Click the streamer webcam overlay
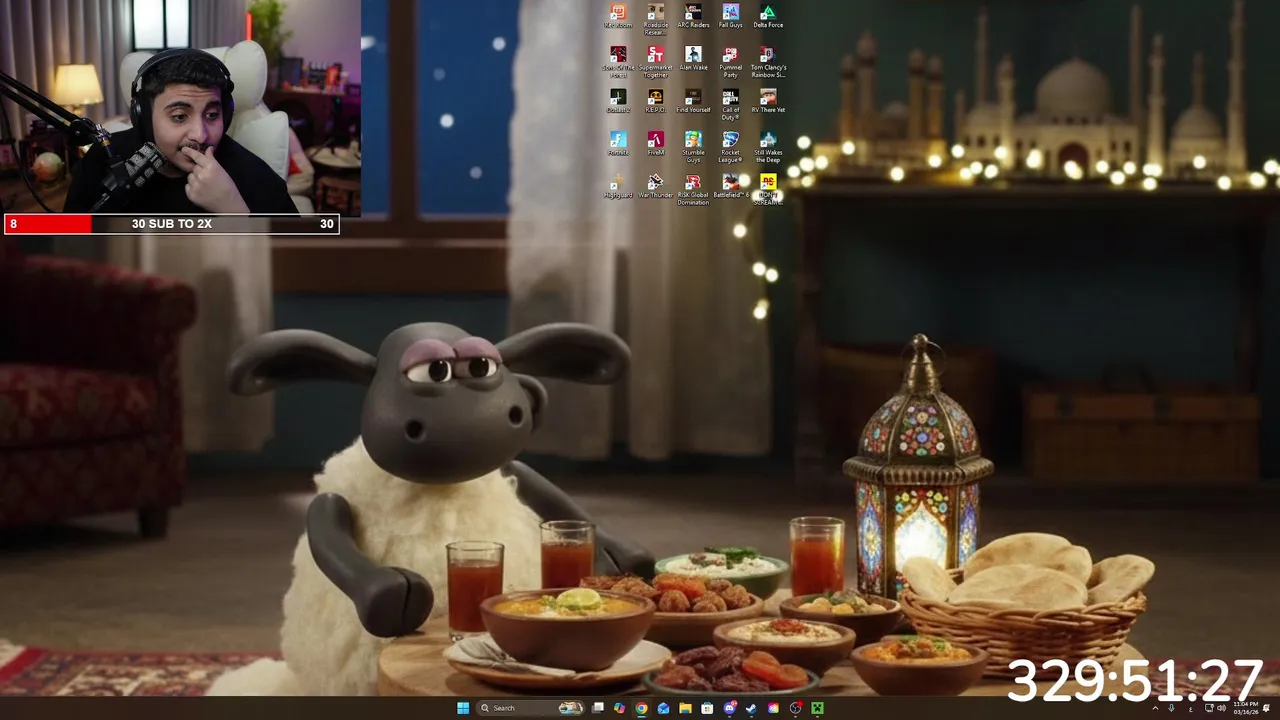The height and width of the screenshot is (720, 1280). (180, 107)
